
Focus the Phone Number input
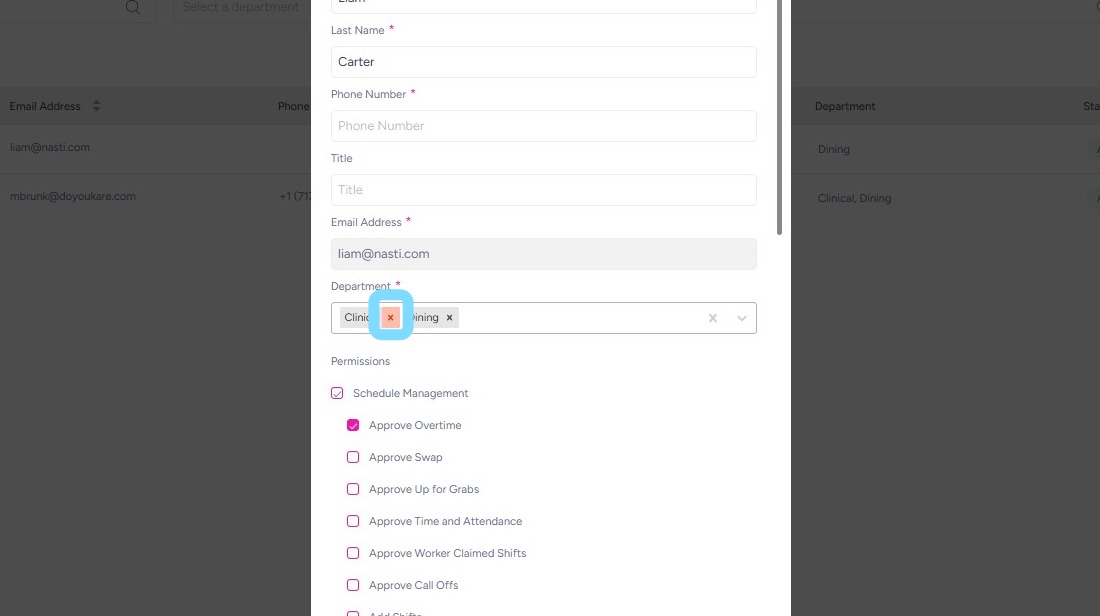point(543,126)
